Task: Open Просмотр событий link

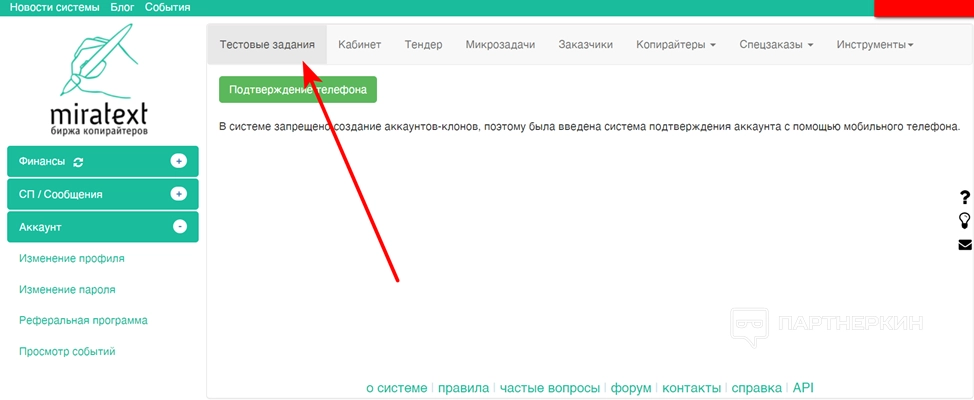Action: pyautogui.click(x=67, y=352)
